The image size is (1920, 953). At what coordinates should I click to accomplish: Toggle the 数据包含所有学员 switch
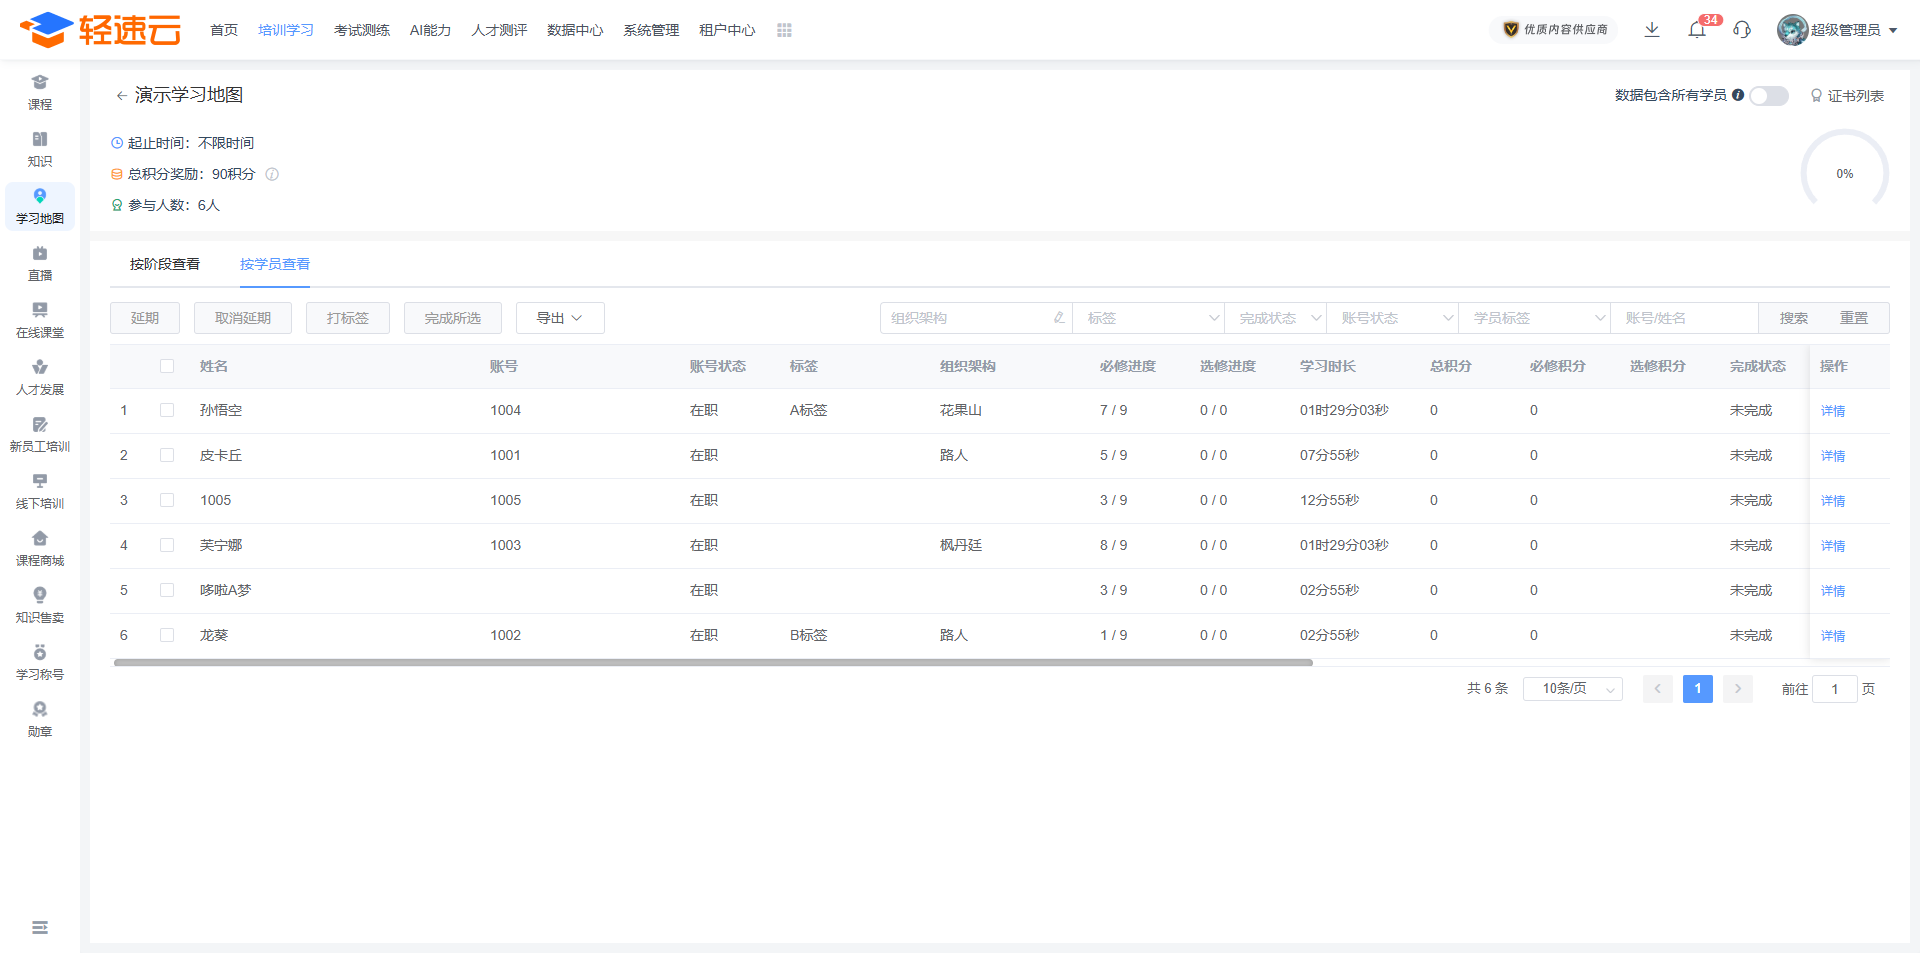click(x=1768, y=96)
